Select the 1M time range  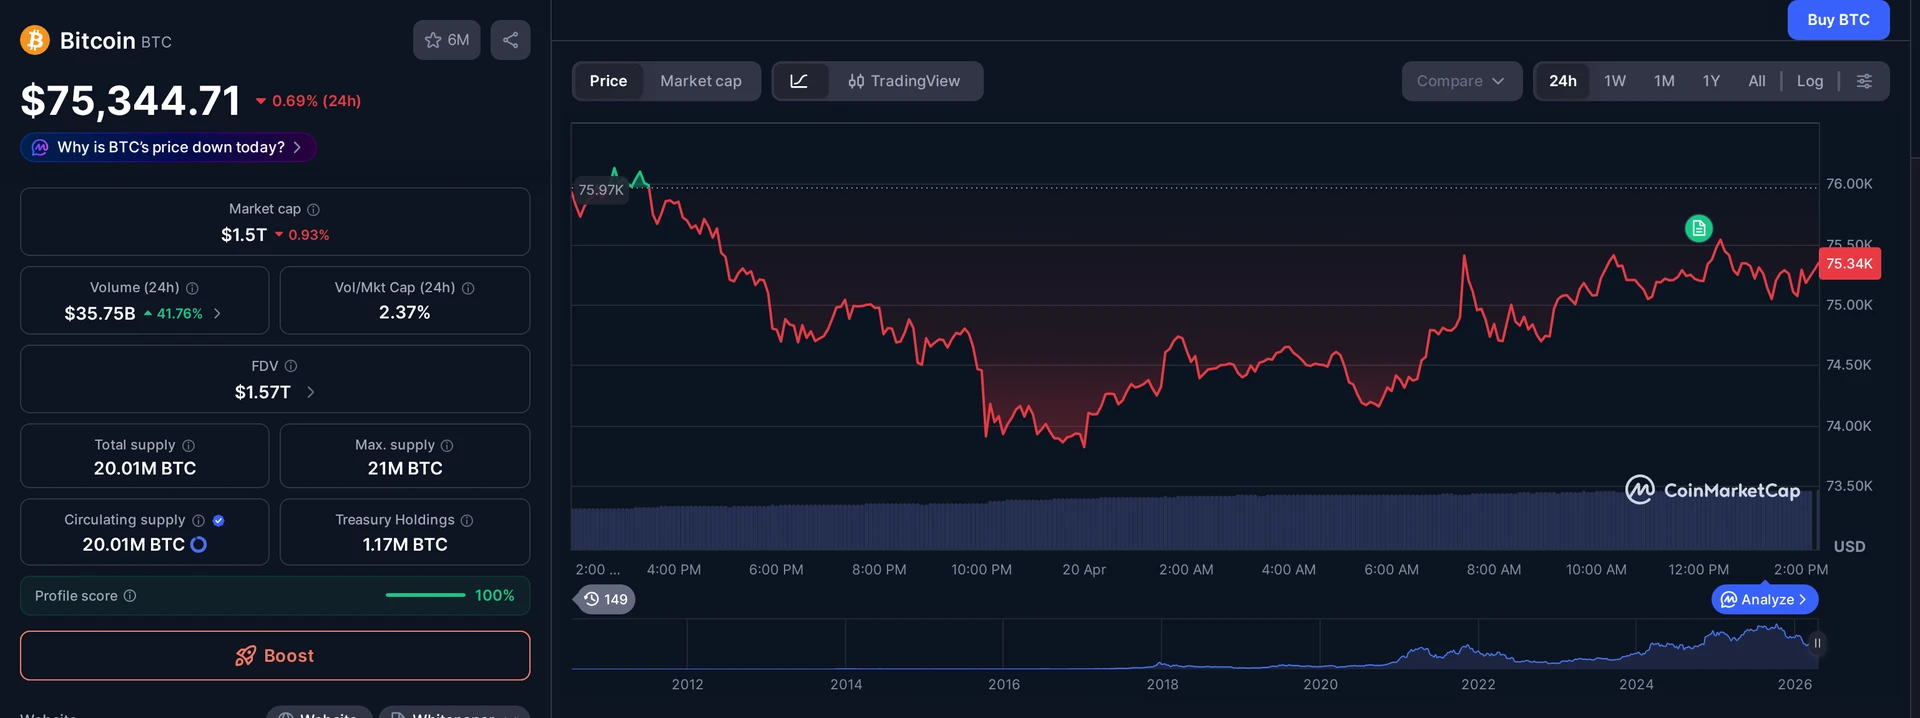click(1664, 81)
